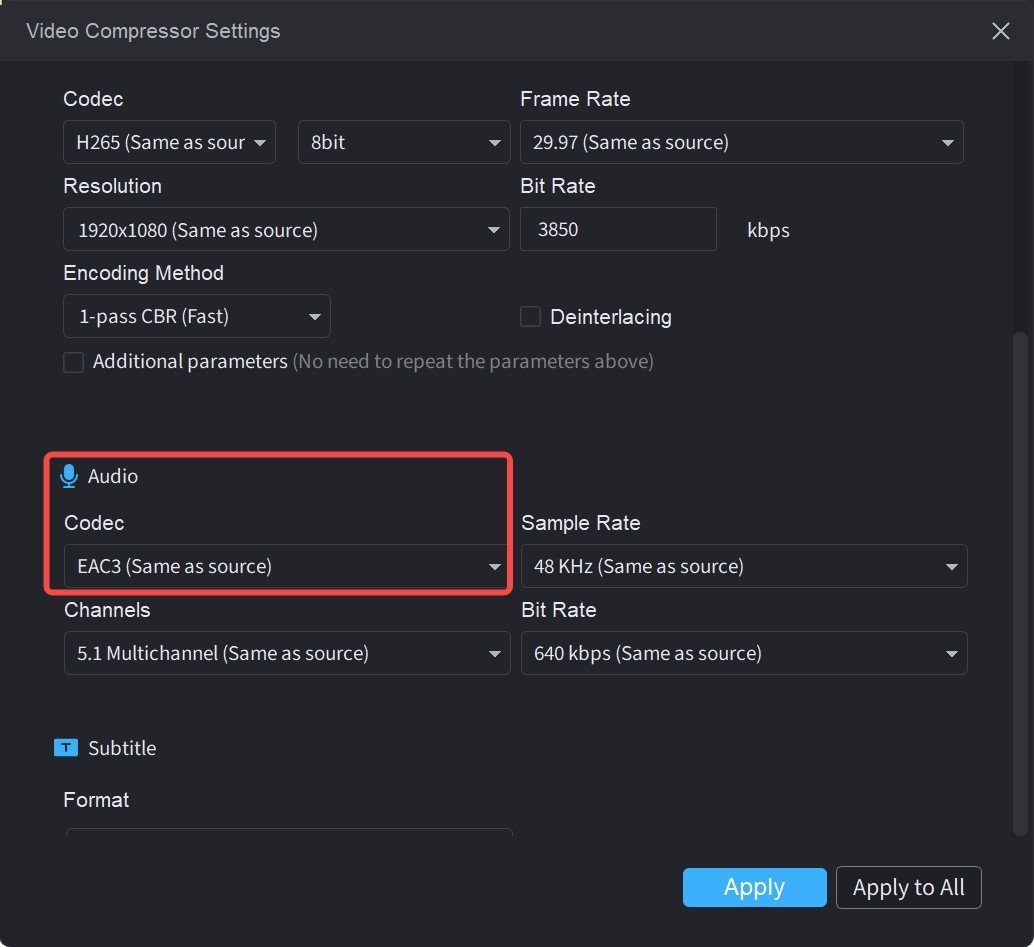This screenshot has width=1034, height=947.
Task: Click the Encoding Method label
Action: coord(143,273)
